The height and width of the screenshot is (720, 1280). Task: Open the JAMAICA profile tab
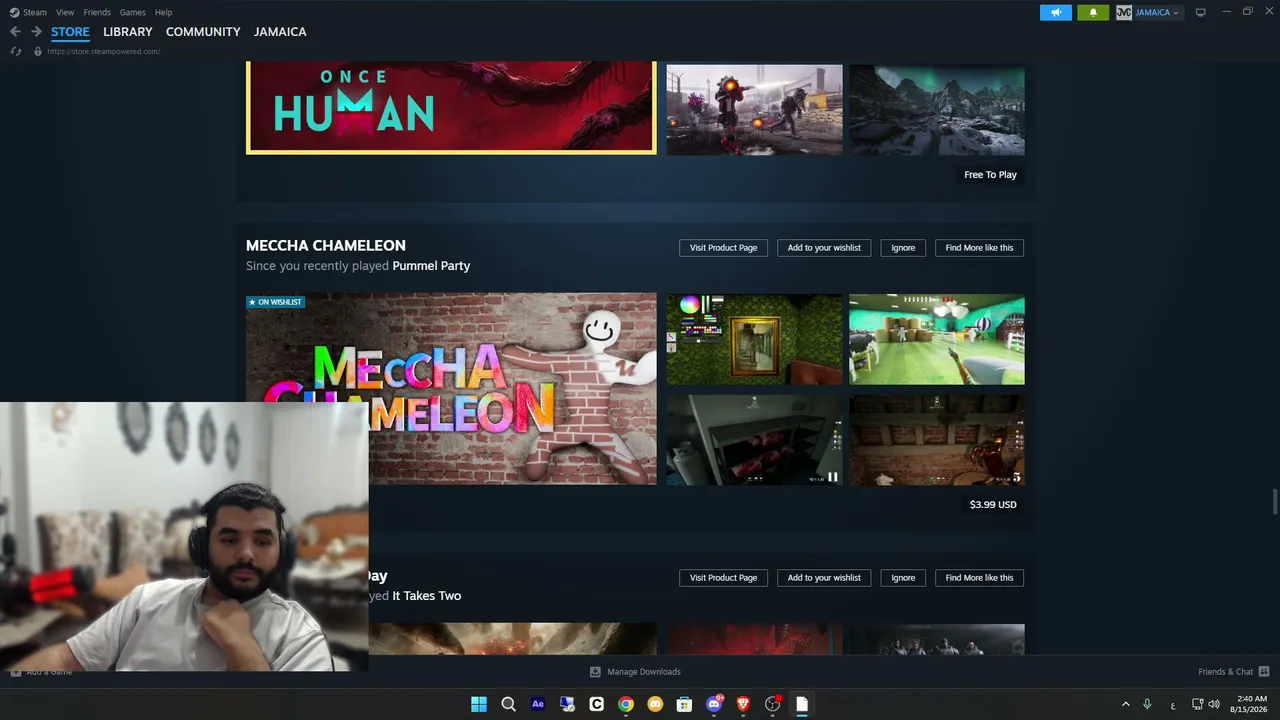point(280,32)
